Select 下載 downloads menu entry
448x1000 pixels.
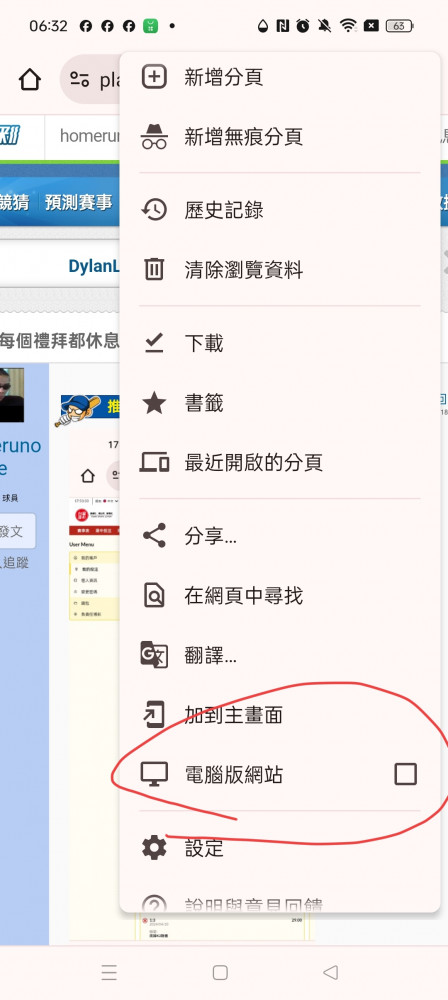[280, 343]
